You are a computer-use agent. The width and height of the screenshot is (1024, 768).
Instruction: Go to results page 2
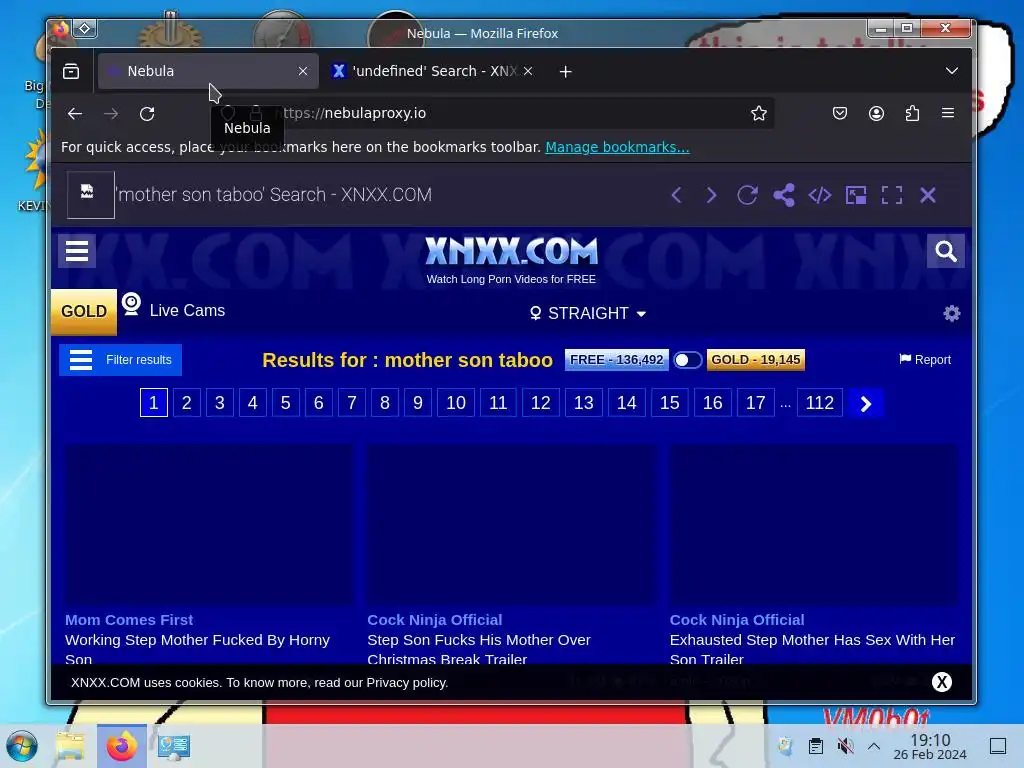click(187, 403)
